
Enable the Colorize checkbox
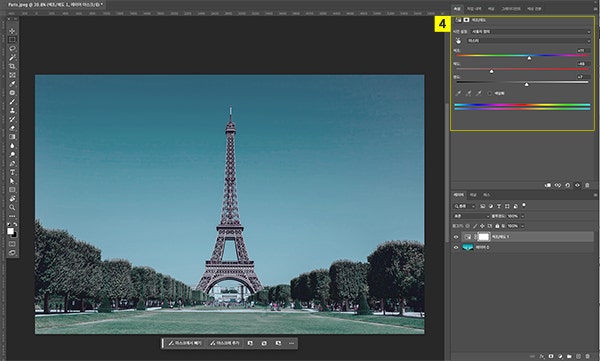489,93
